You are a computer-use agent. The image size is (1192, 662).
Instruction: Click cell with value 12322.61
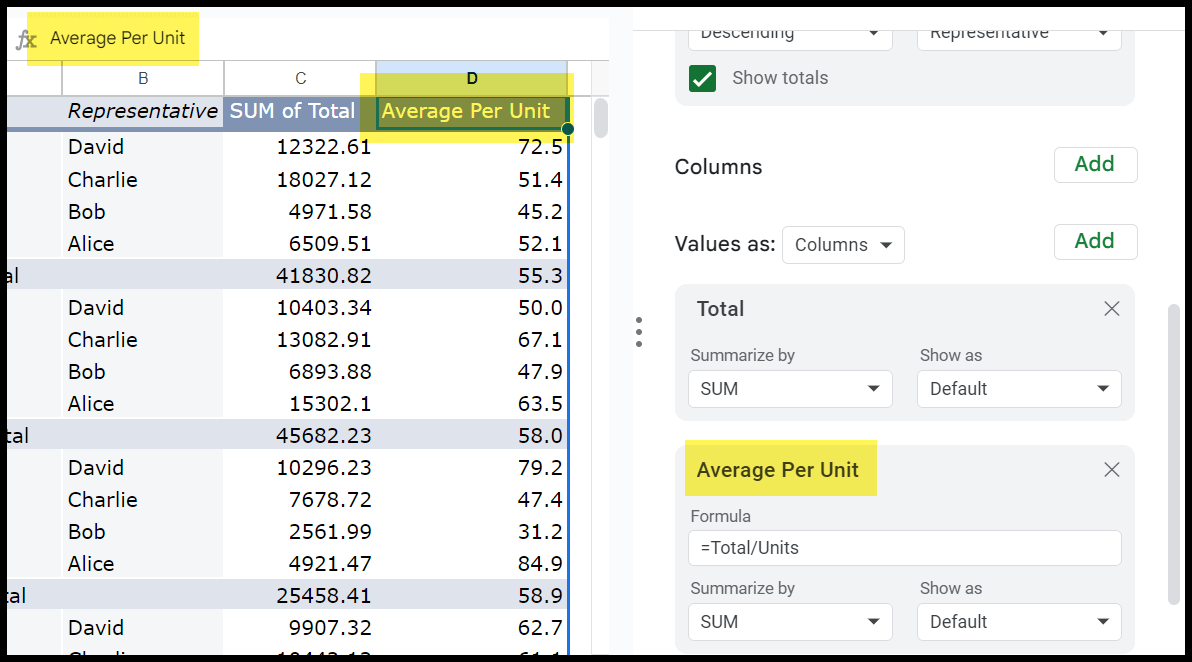pyautogui.click(x=300, y=147)
